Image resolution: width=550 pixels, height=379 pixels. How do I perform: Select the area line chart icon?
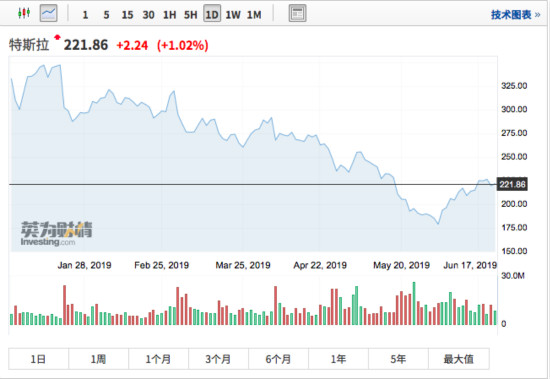(48, 14)
